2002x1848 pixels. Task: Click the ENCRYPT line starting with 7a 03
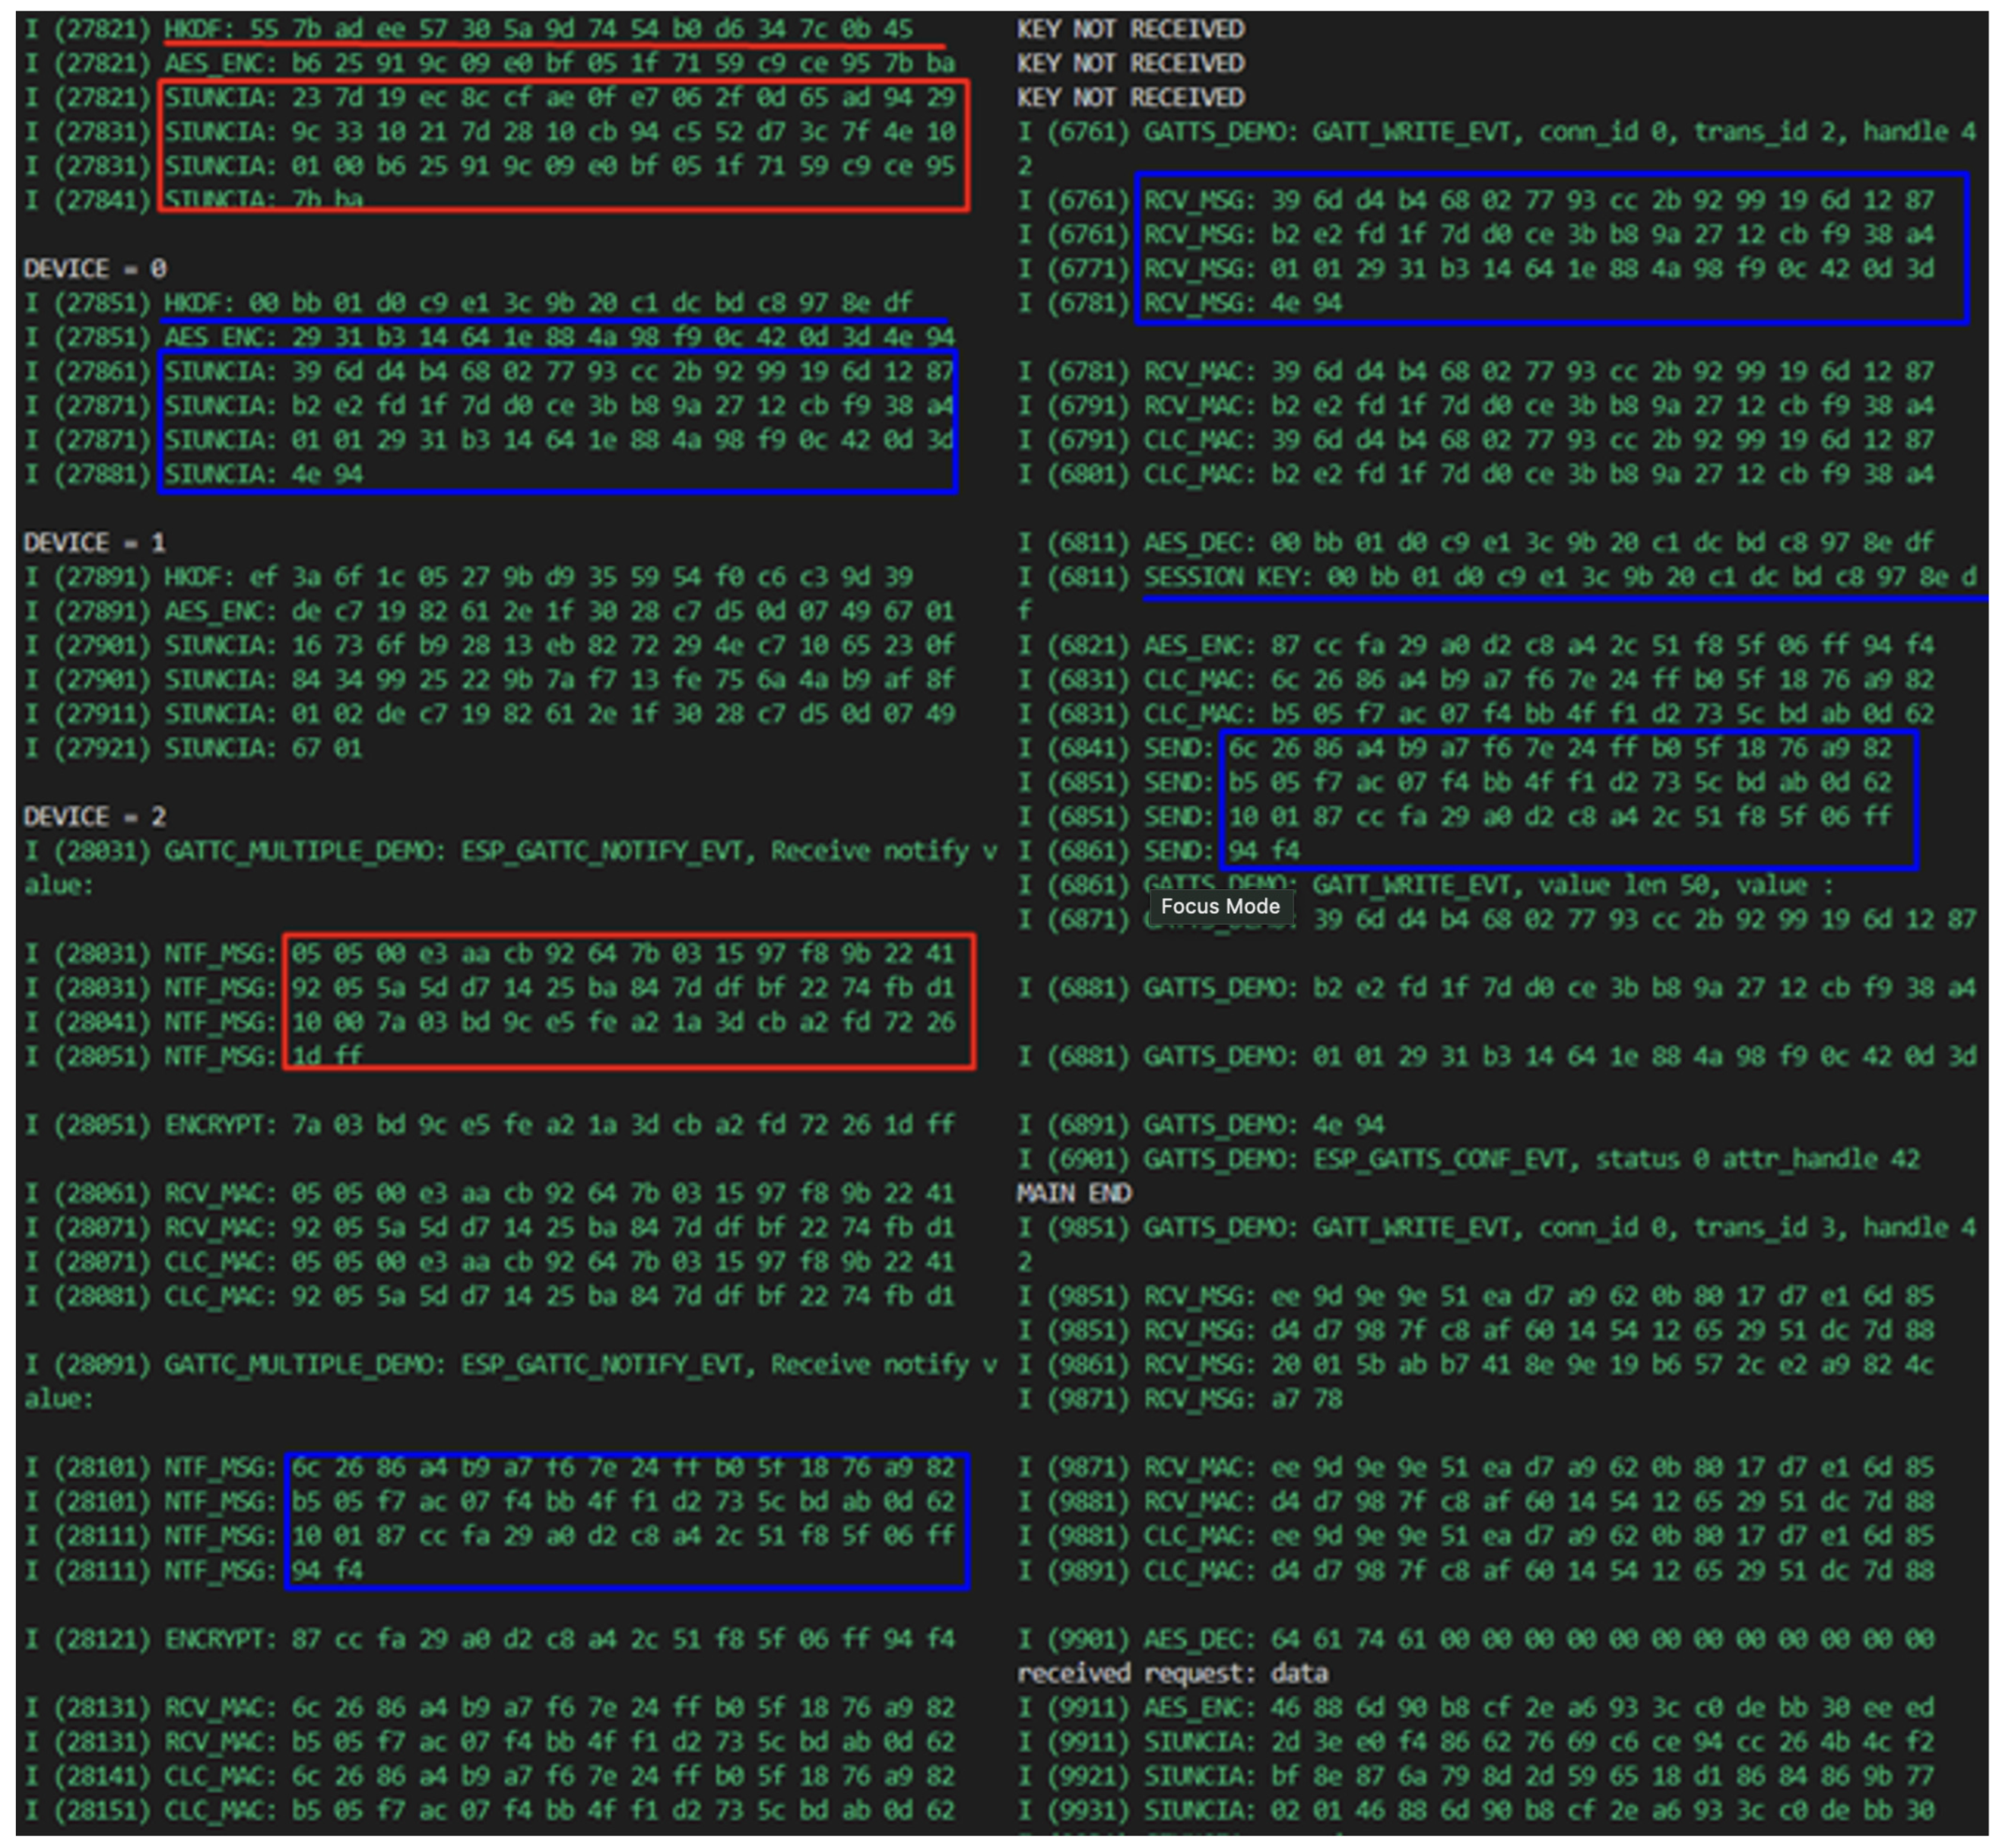pyautogui.click(x=490, y=1124)
